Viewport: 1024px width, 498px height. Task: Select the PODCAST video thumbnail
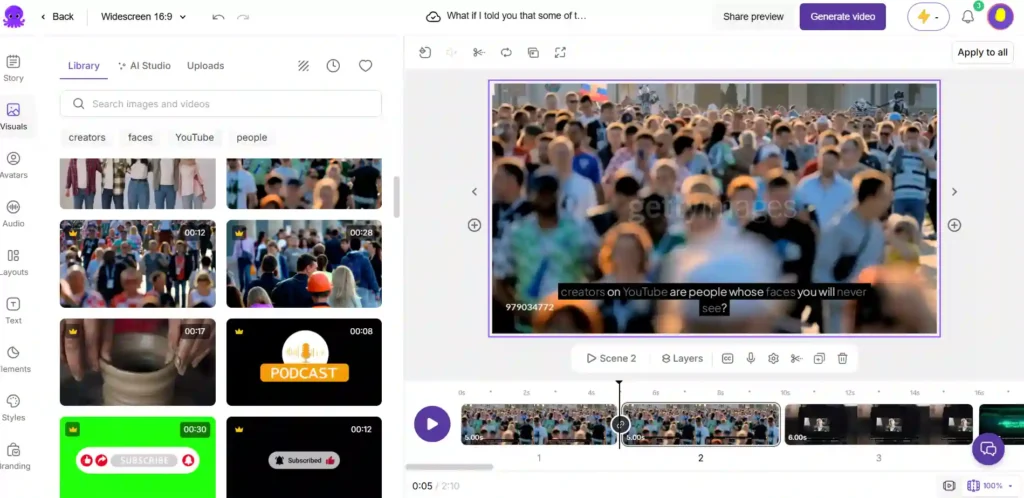pyautogui.click(x=304, y=362)
